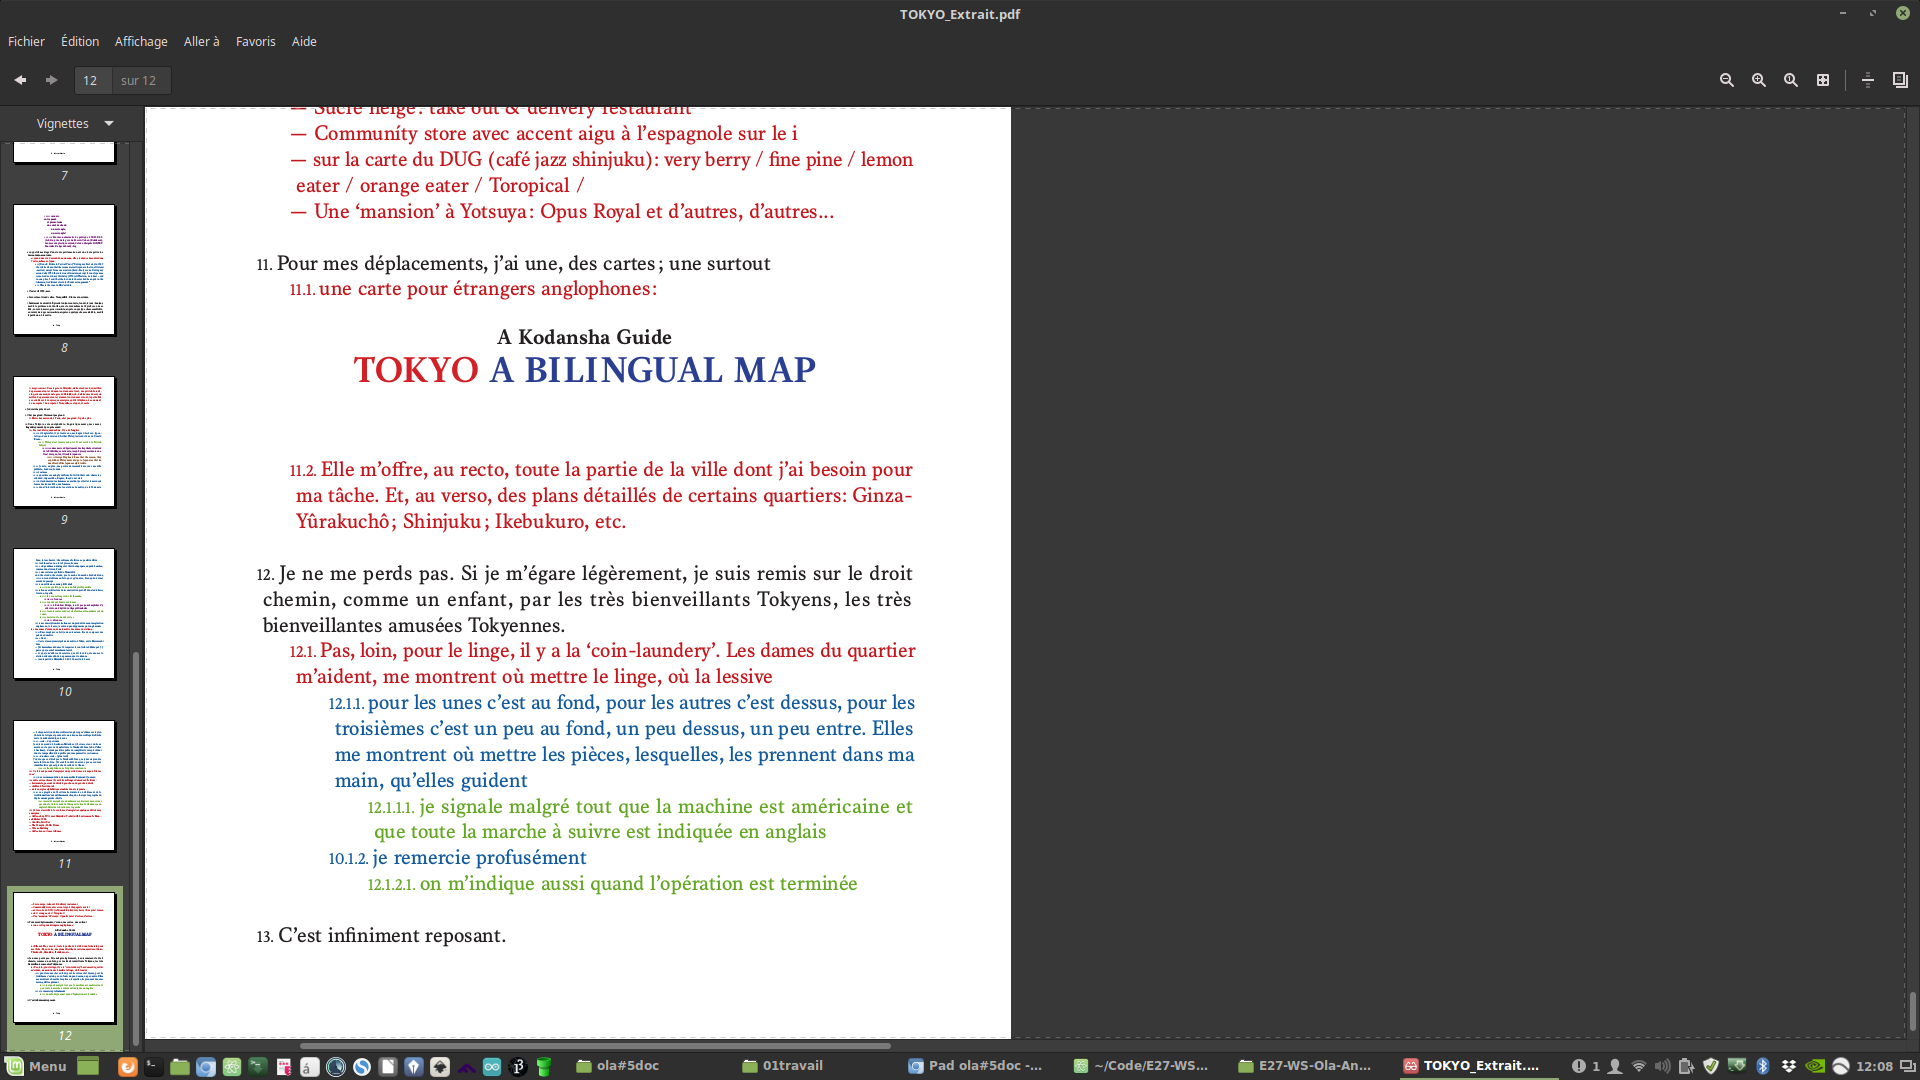
Task: Open NVIDIA settings tray icon
Action: [x=1815, y=1066]
